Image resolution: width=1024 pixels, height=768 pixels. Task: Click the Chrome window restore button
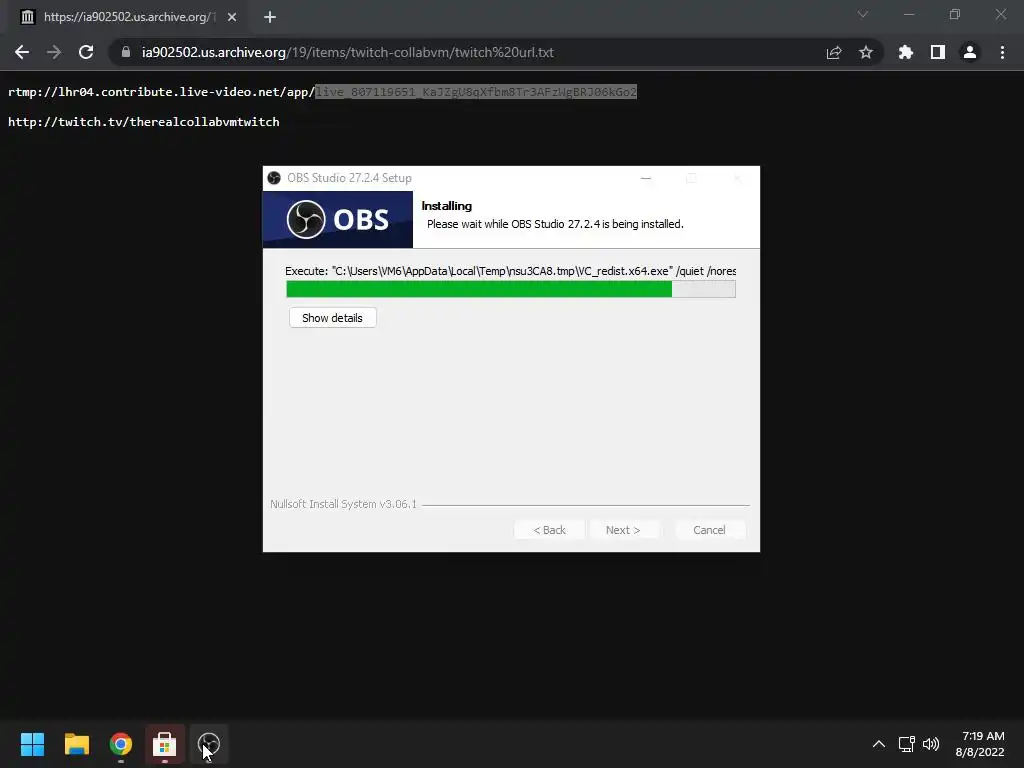pyautogui.click(x=955, y=14)
